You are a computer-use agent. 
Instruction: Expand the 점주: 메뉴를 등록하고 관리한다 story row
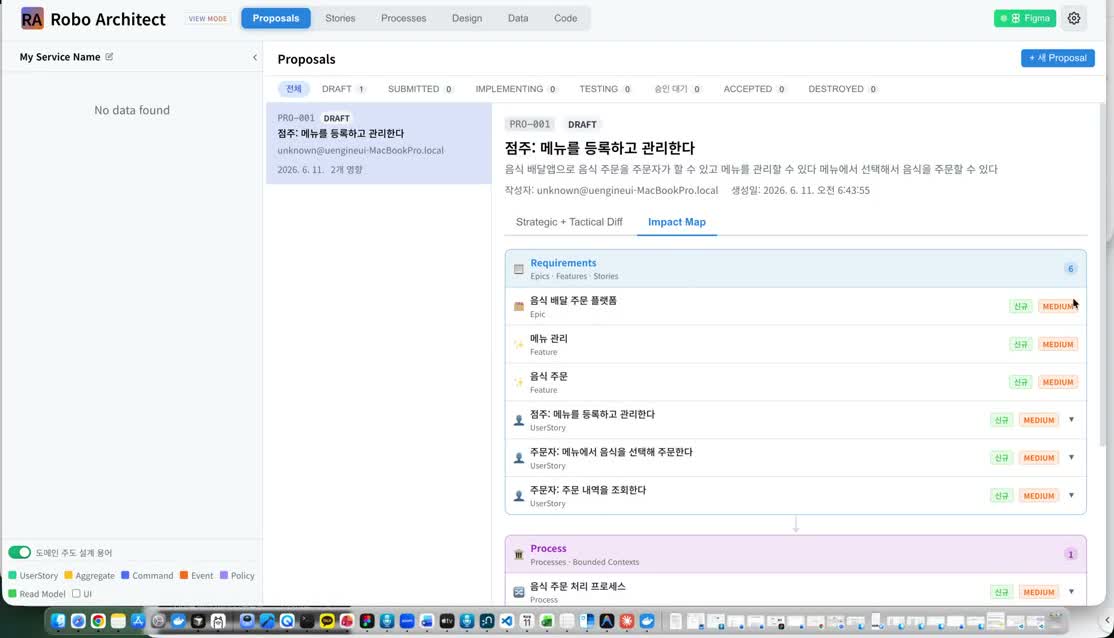[1071, 420]
